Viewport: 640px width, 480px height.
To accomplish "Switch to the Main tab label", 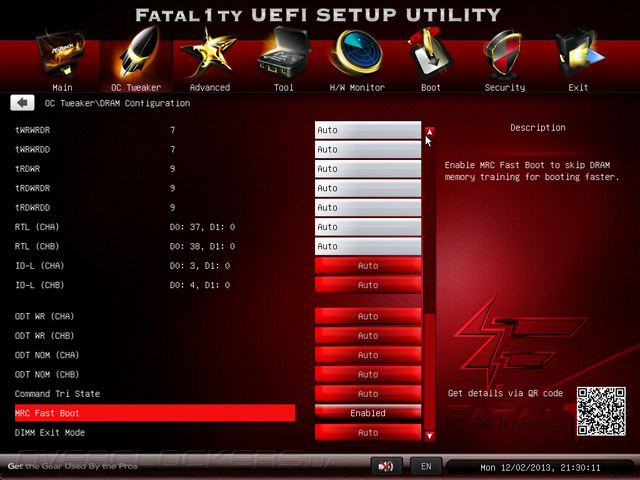I will [62, 87].
